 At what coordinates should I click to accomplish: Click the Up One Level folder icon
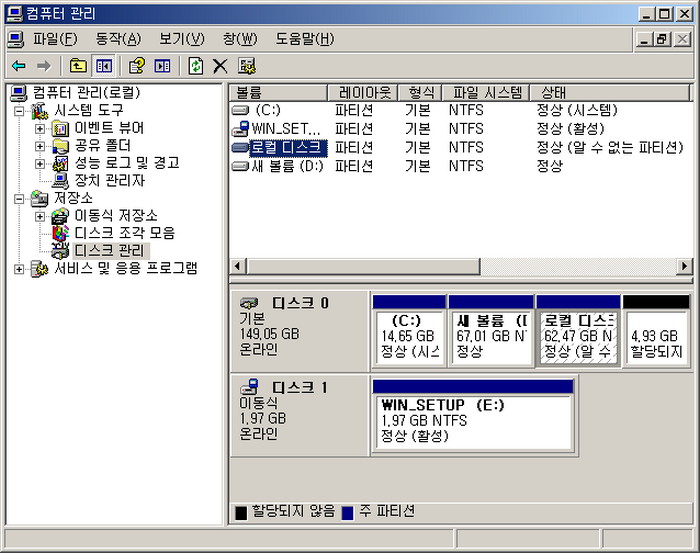tap(77, 66)
